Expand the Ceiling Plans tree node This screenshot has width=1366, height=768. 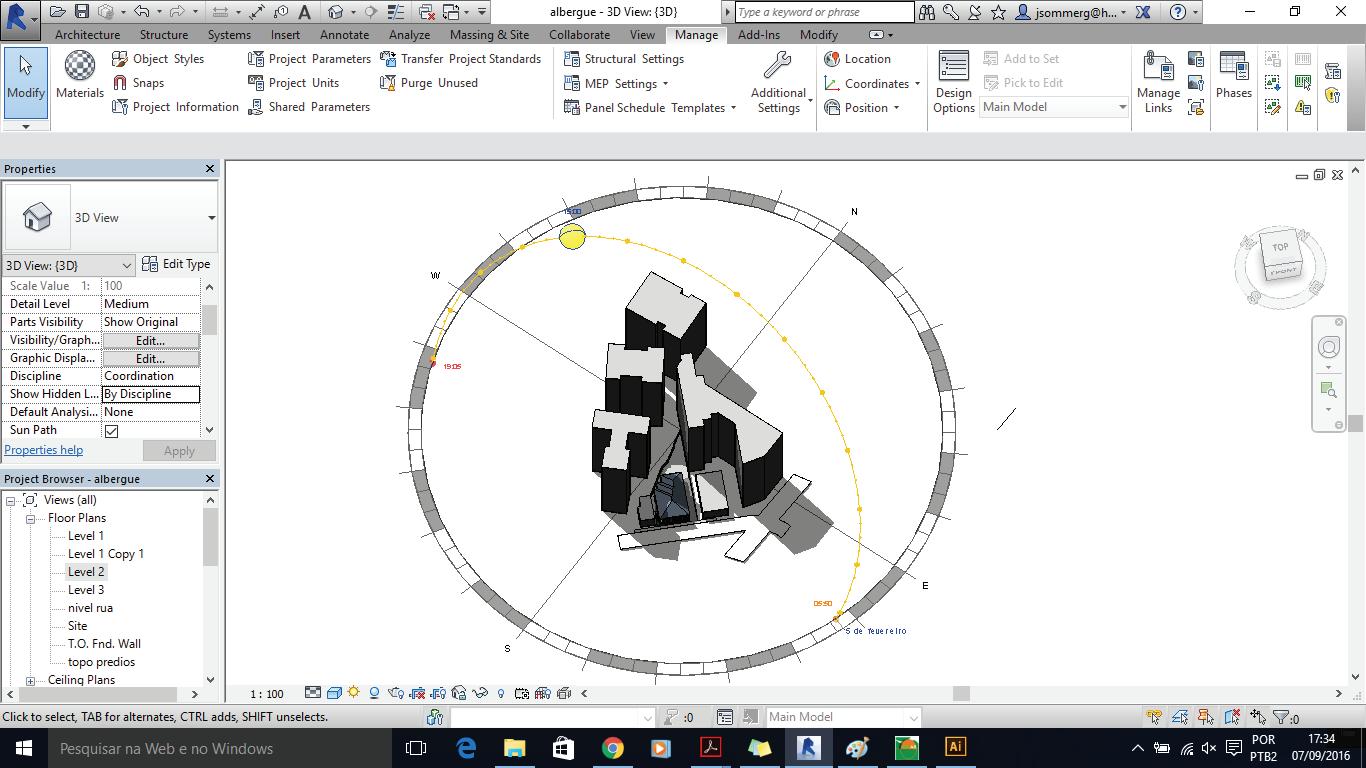31,680
